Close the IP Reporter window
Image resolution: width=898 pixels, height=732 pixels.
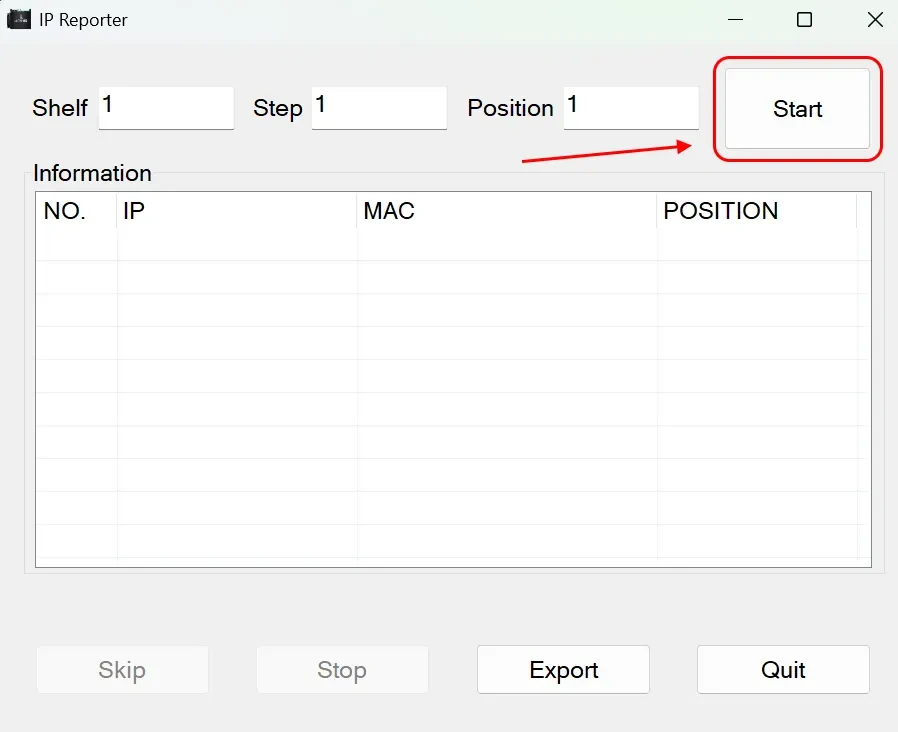point(875,19)
